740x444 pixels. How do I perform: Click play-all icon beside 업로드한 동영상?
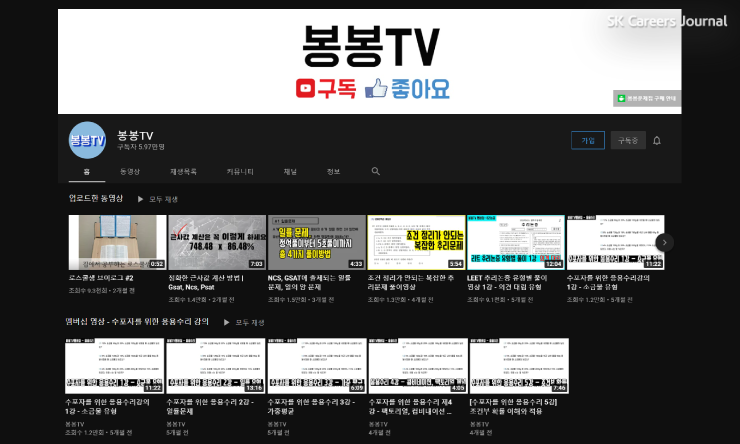pos(141,199)
